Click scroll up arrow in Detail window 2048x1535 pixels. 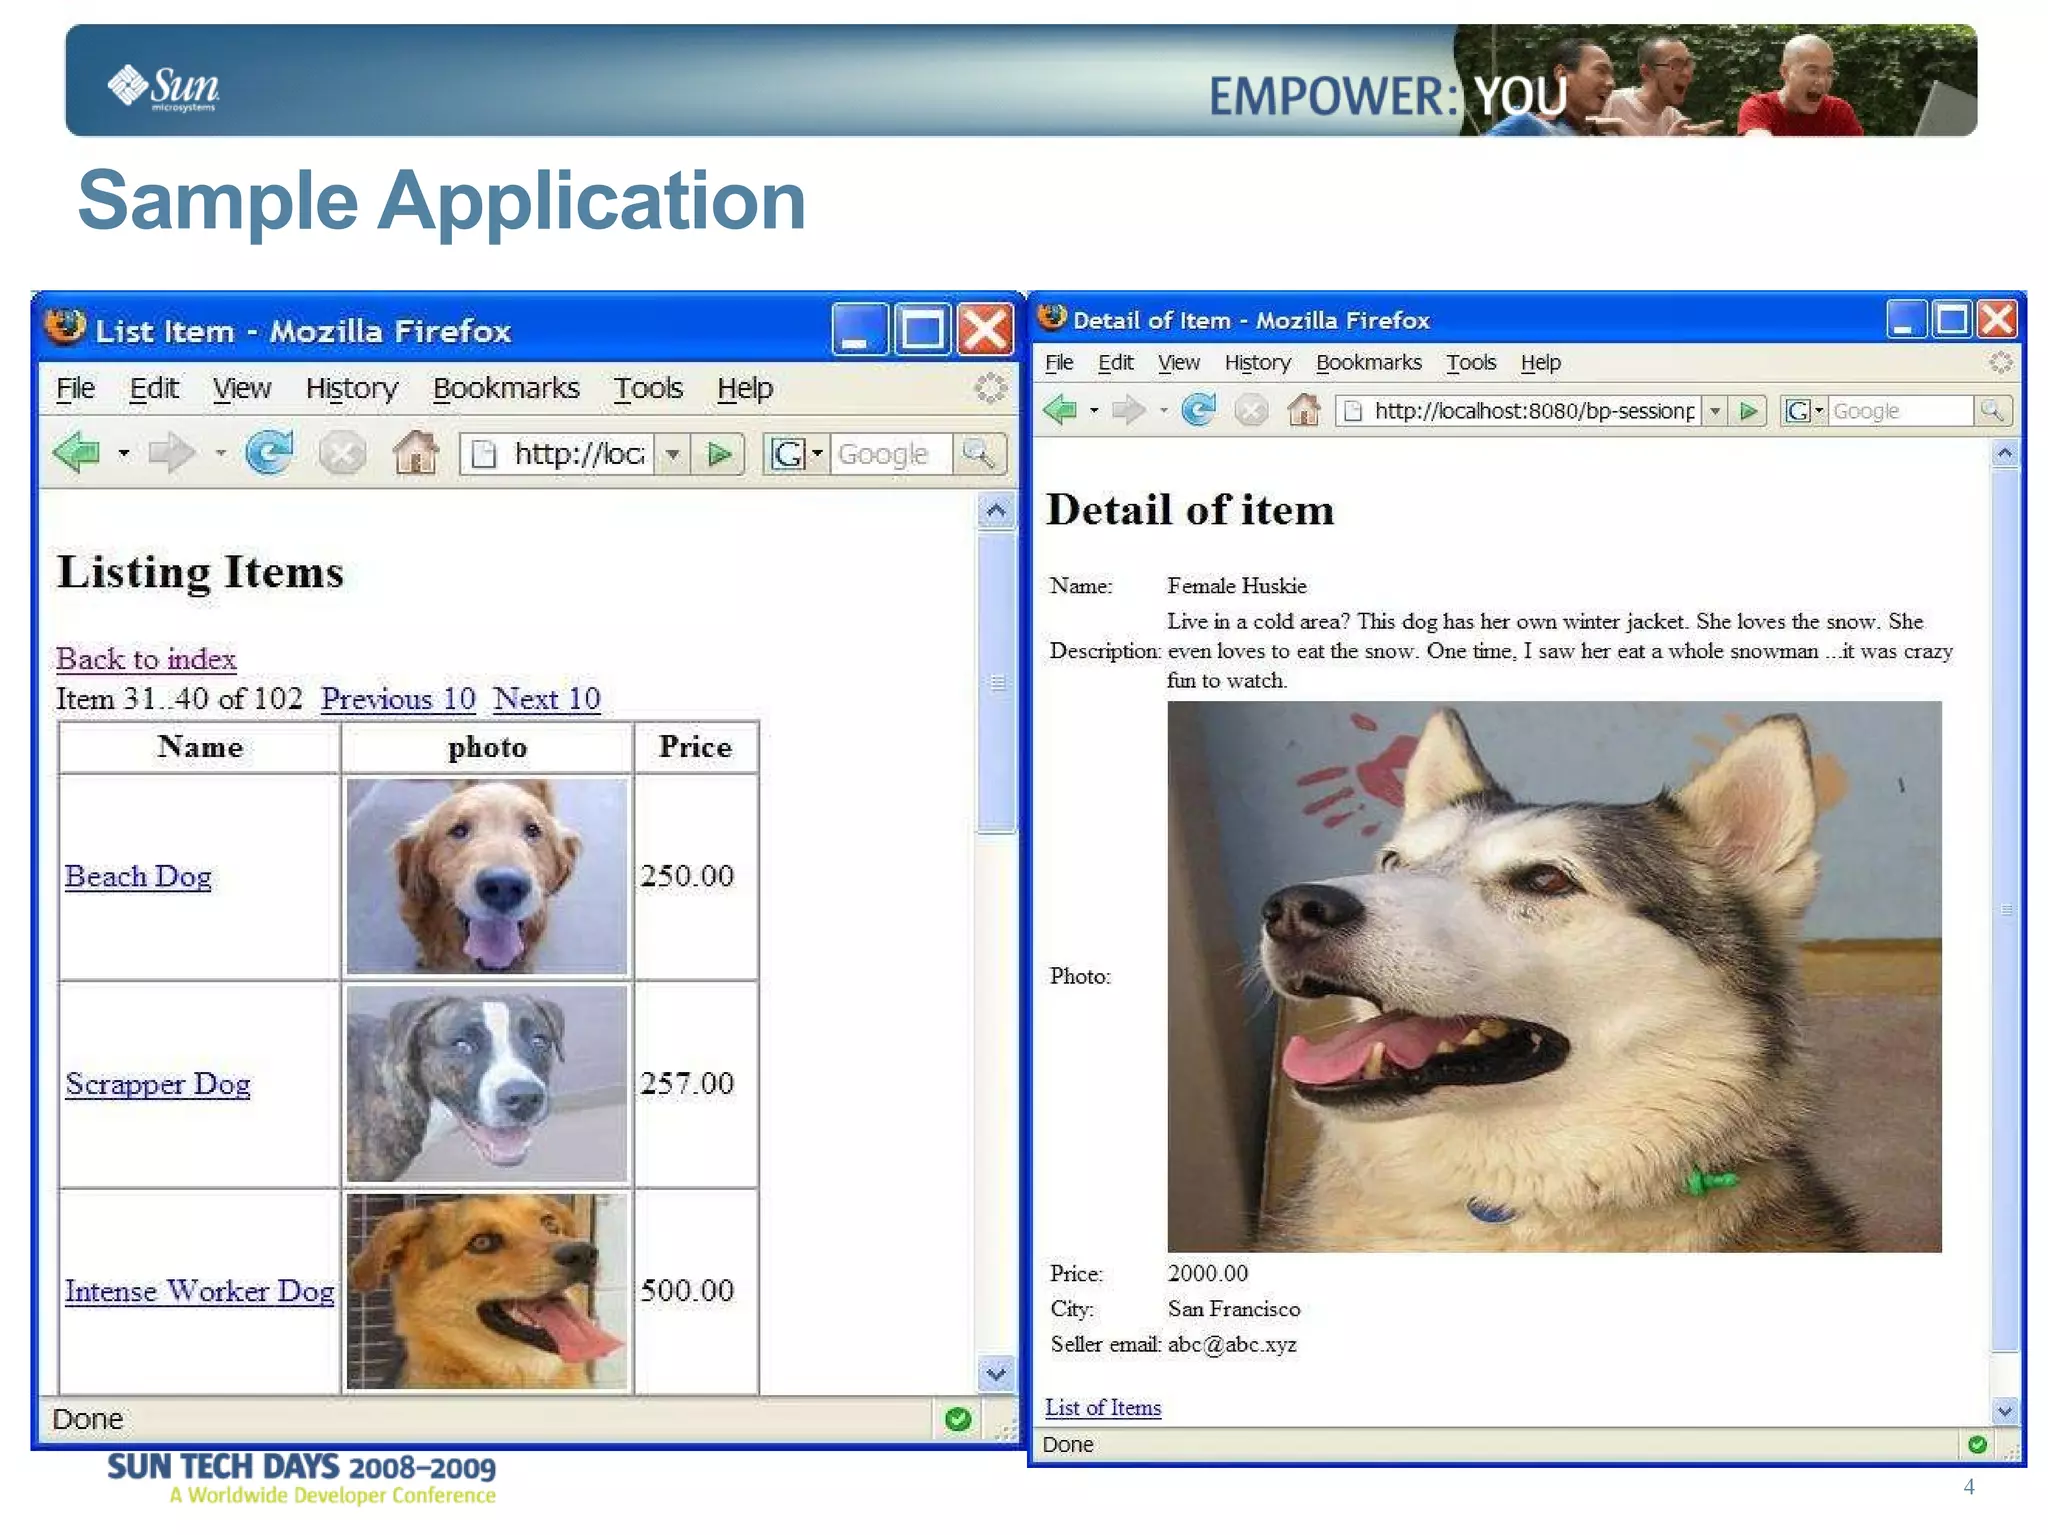tap(2004, 454)
